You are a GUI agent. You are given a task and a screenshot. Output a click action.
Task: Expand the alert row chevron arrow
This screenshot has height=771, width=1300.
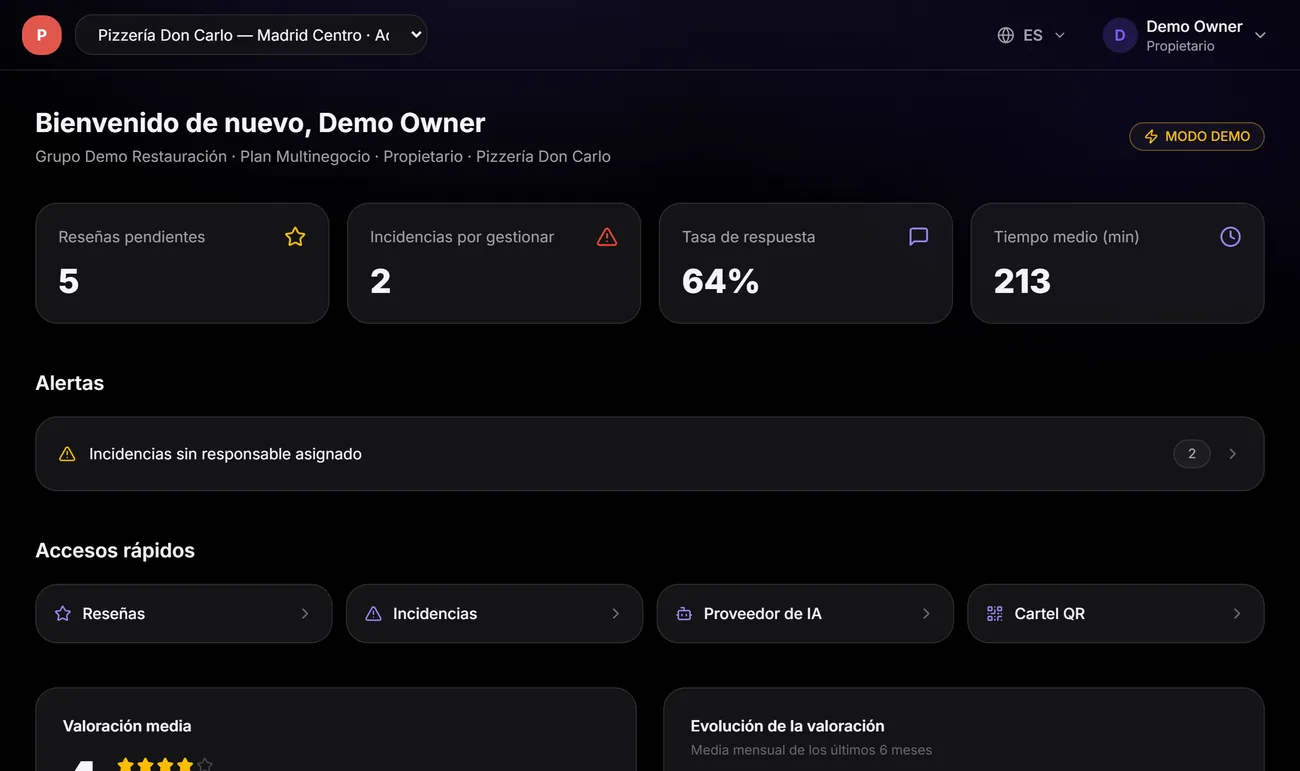tap(1233, 454)
